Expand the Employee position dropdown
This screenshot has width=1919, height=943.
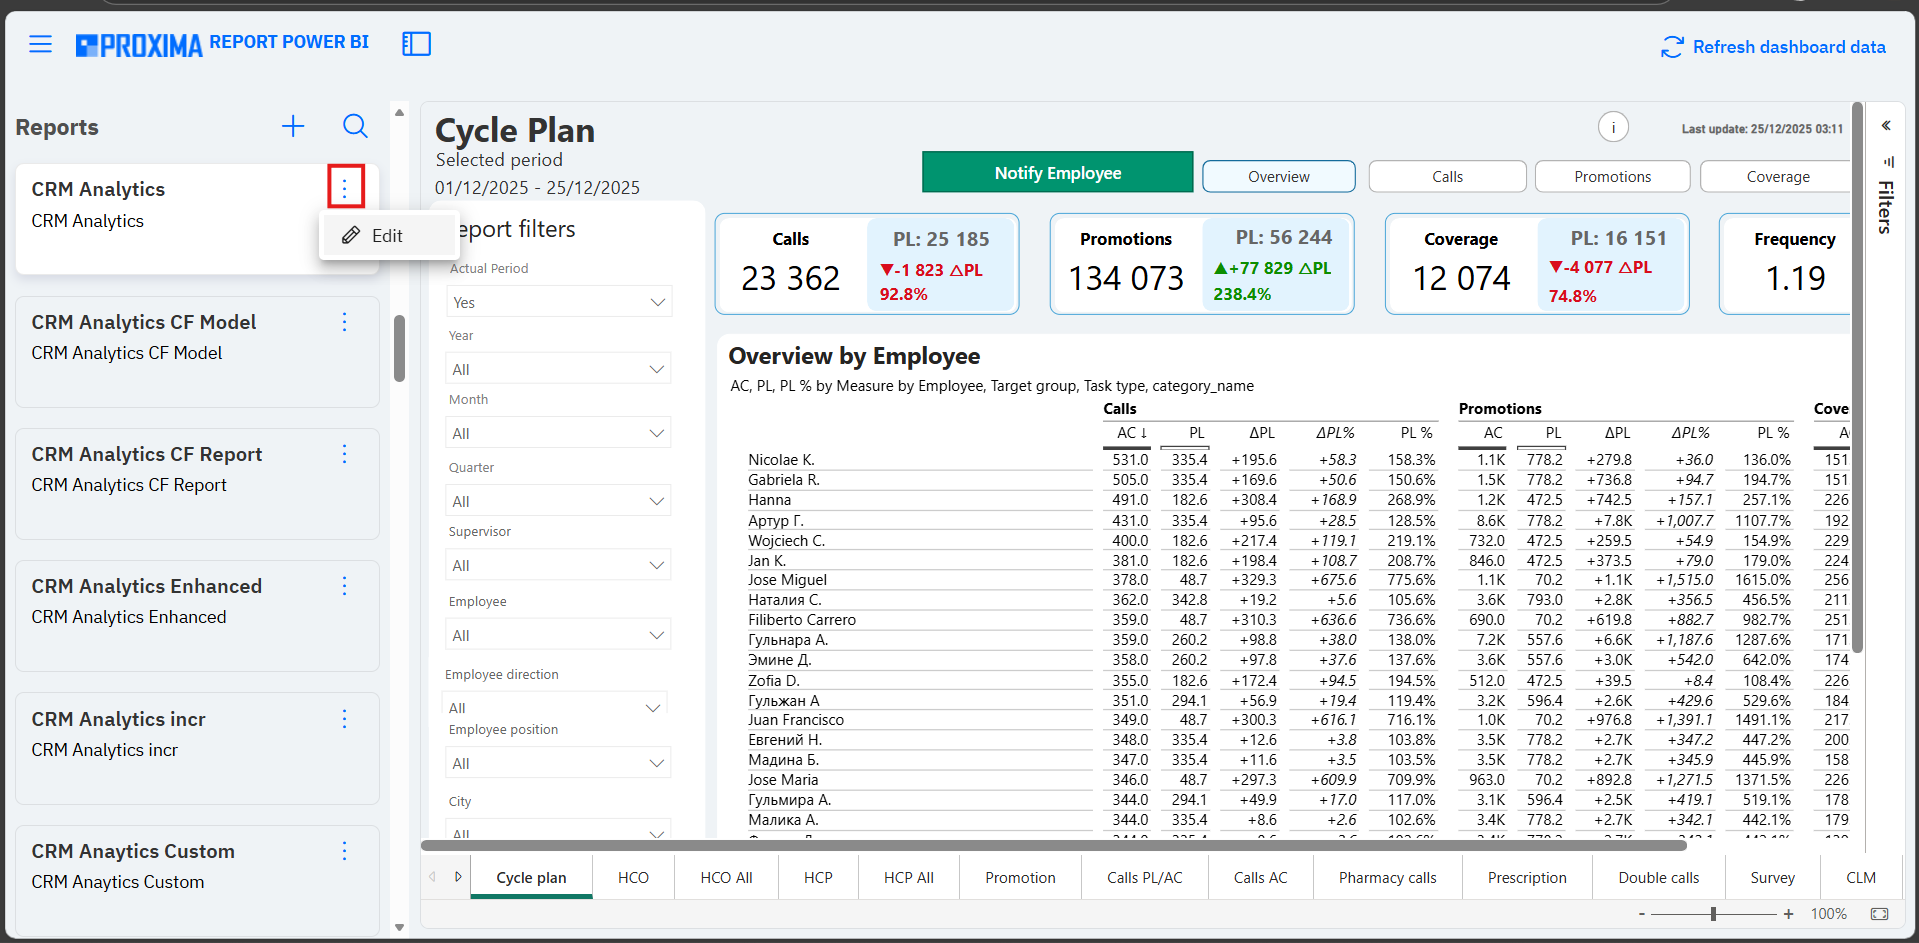coord(558,763)
